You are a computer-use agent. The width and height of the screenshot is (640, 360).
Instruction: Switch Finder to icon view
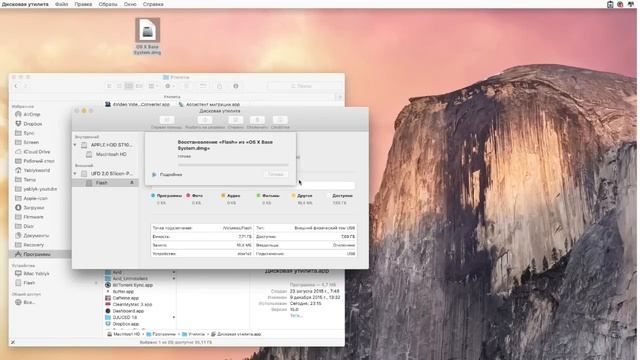[x=109, y=86]
